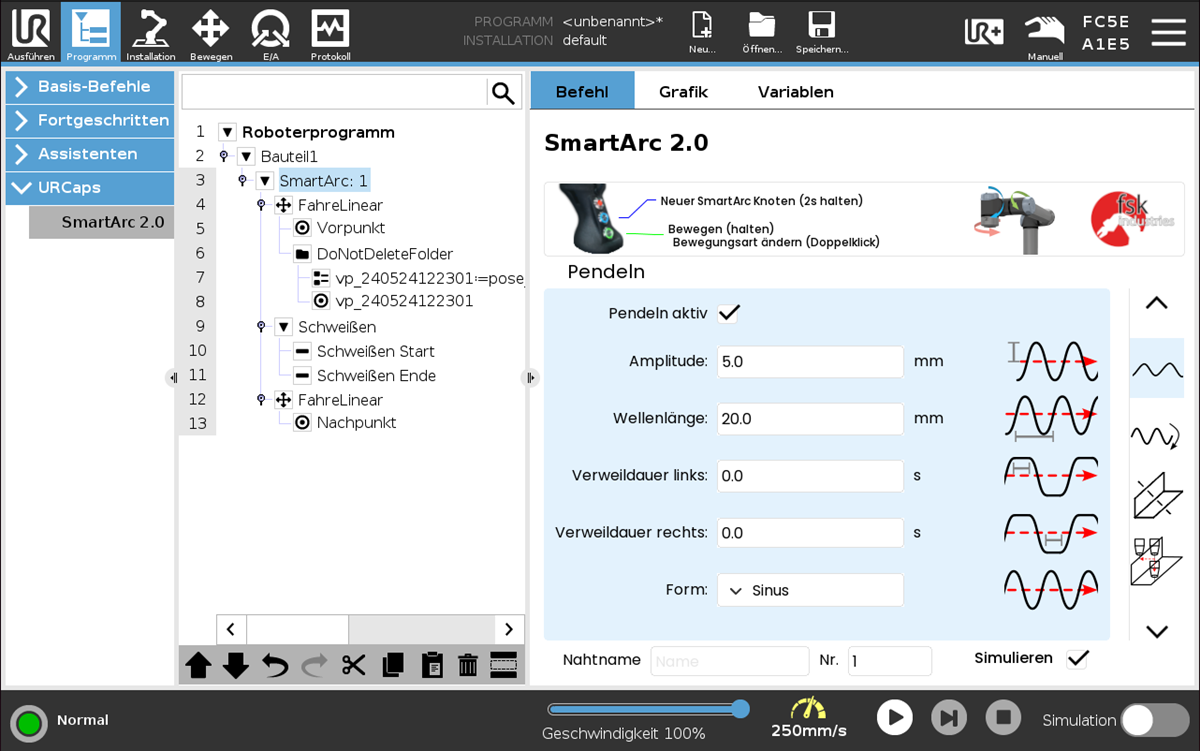Image resolution: width=1200 pixels, height=751 pixels.
Task: Open the Bewegen (Move) view
Action: pyautogui.click(x=210, y=33)
